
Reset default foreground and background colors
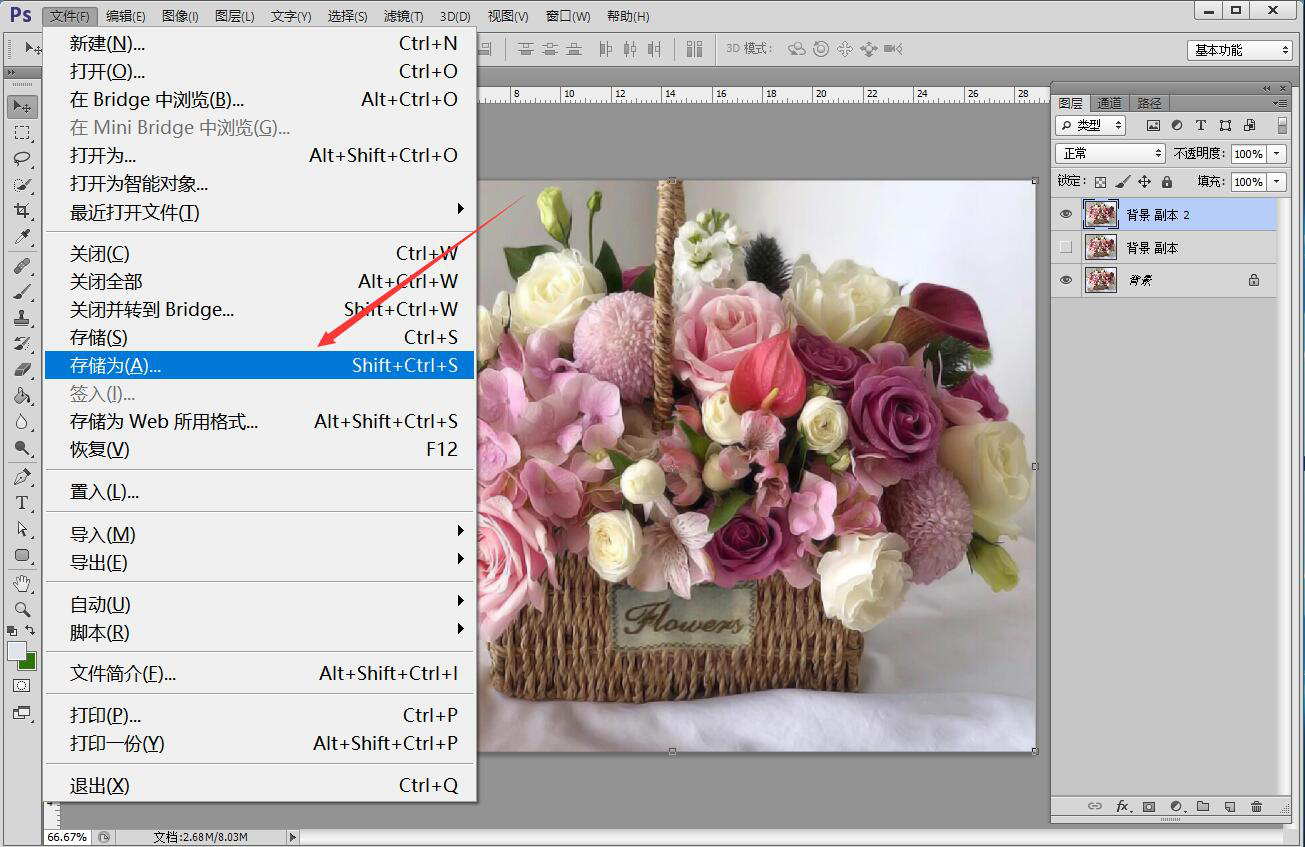(x=12, y=630)
